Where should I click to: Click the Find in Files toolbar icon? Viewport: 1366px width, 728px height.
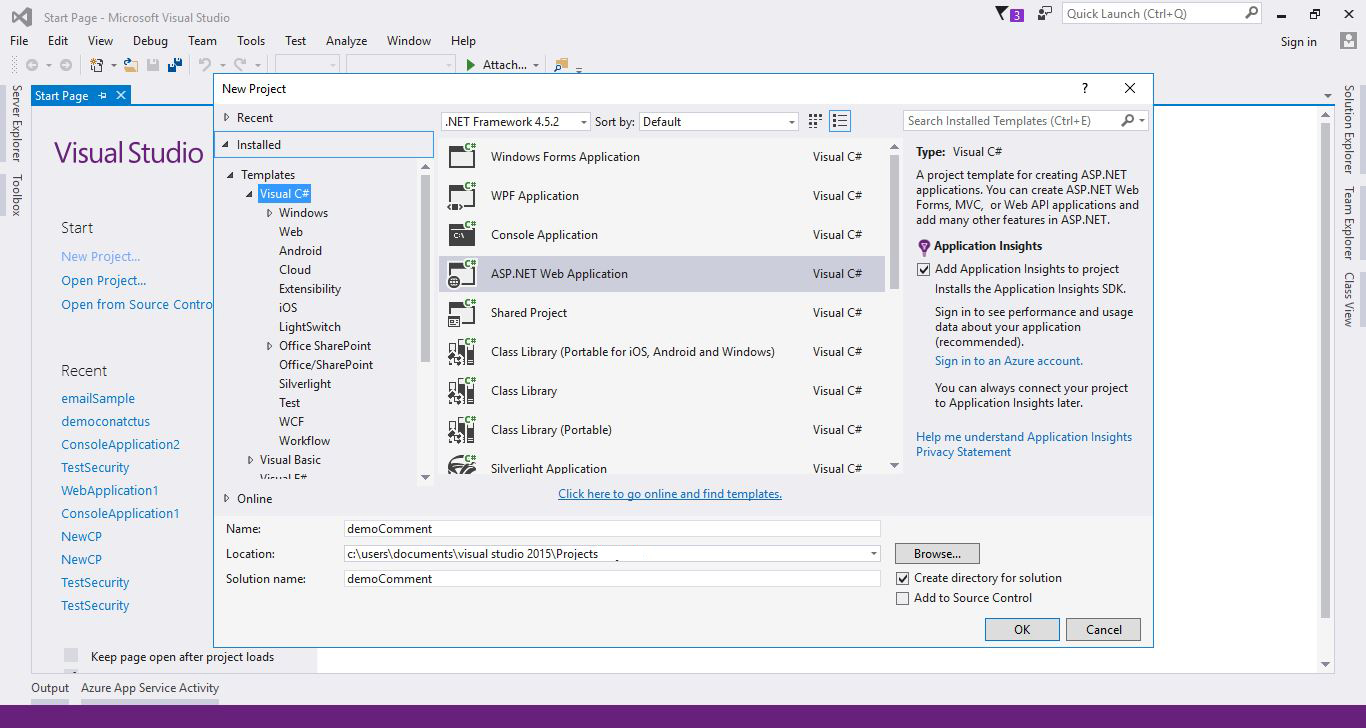pyautogui.click(x=561, y=65)
